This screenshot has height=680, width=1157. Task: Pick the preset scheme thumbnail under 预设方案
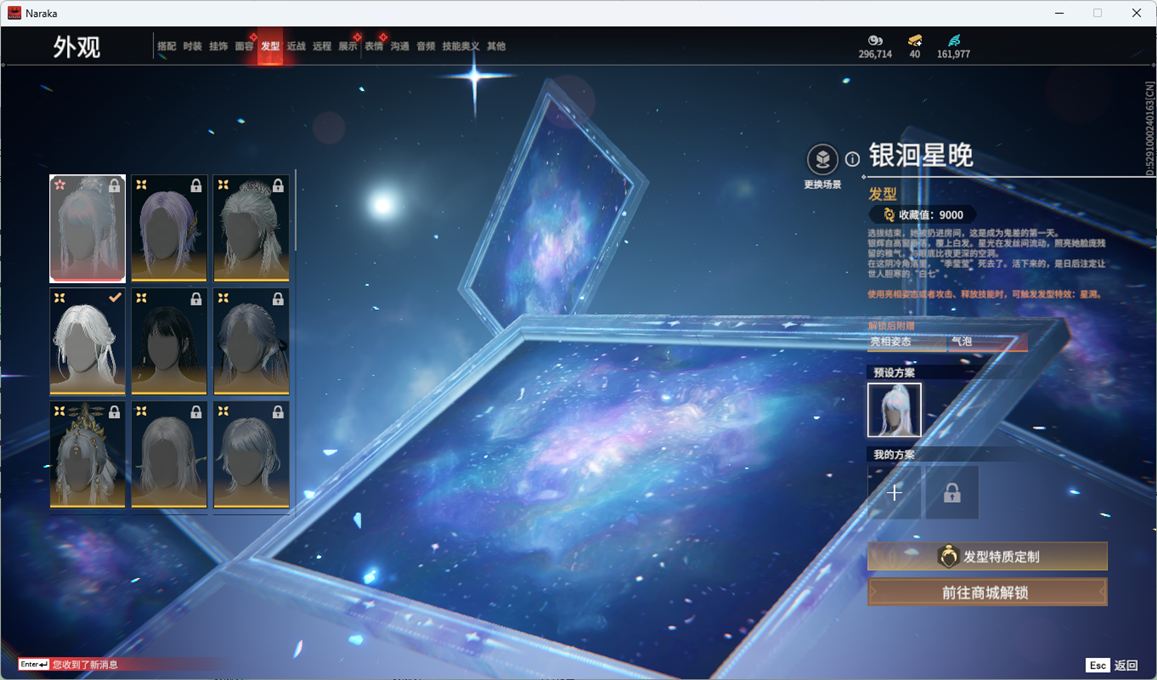coord(894,410)
